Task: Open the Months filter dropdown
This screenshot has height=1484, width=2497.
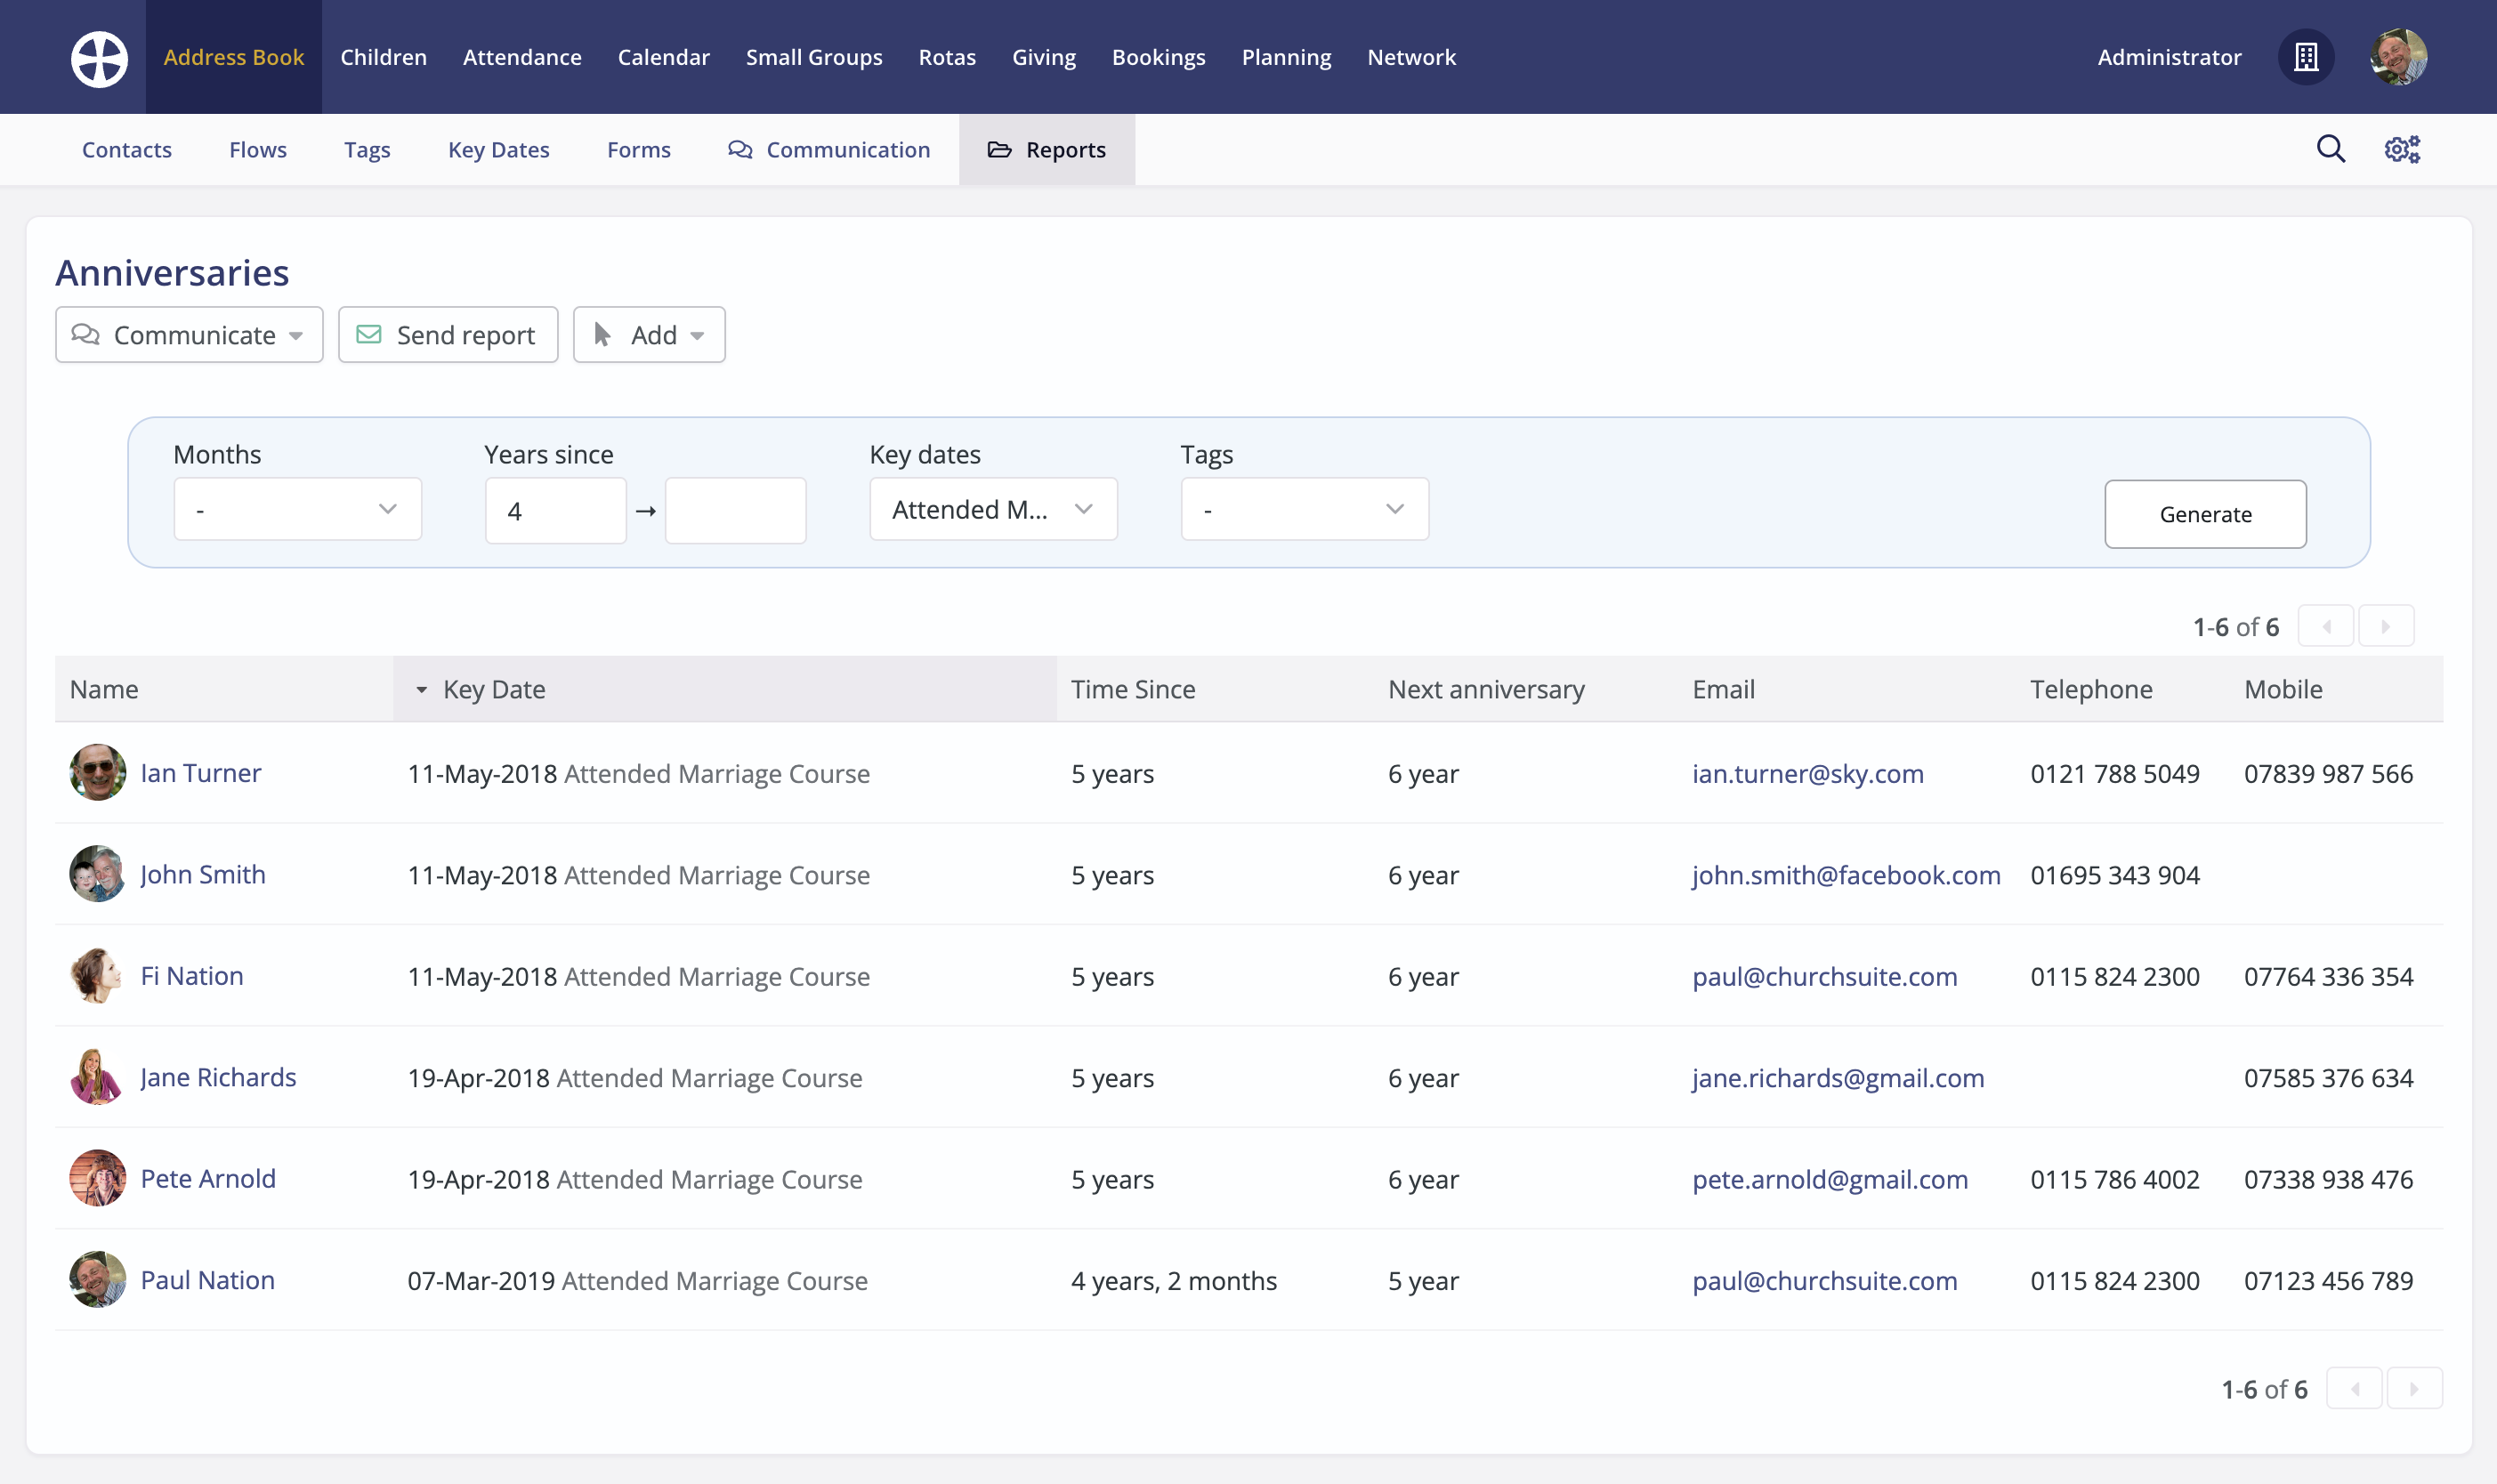Action: (x=297, y=510)
